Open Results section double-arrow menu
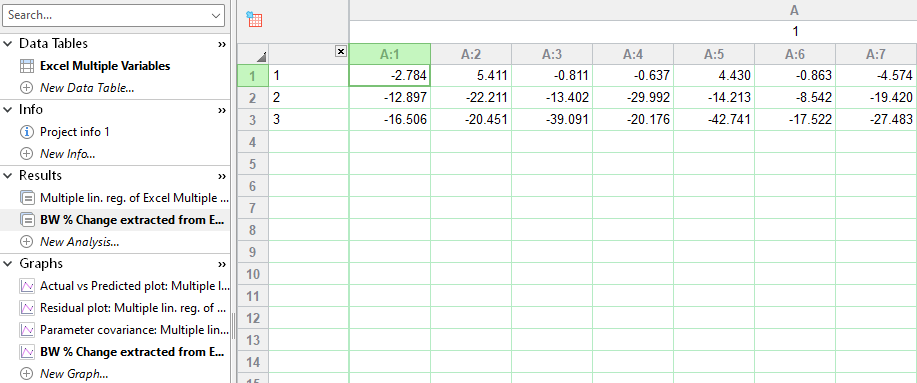This screenshot has width=917, height=383. pyautogui.click(x=222, y=177)
